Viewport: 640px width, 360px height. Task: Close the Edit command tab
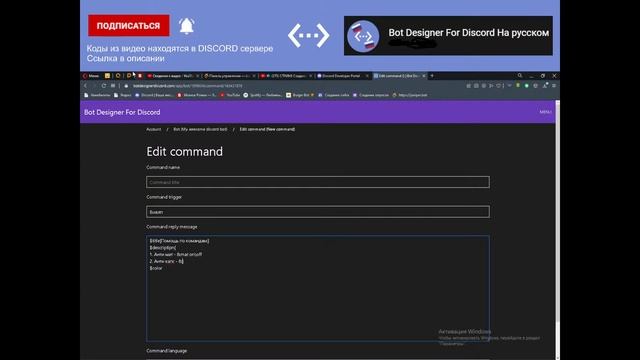(424, 76)
